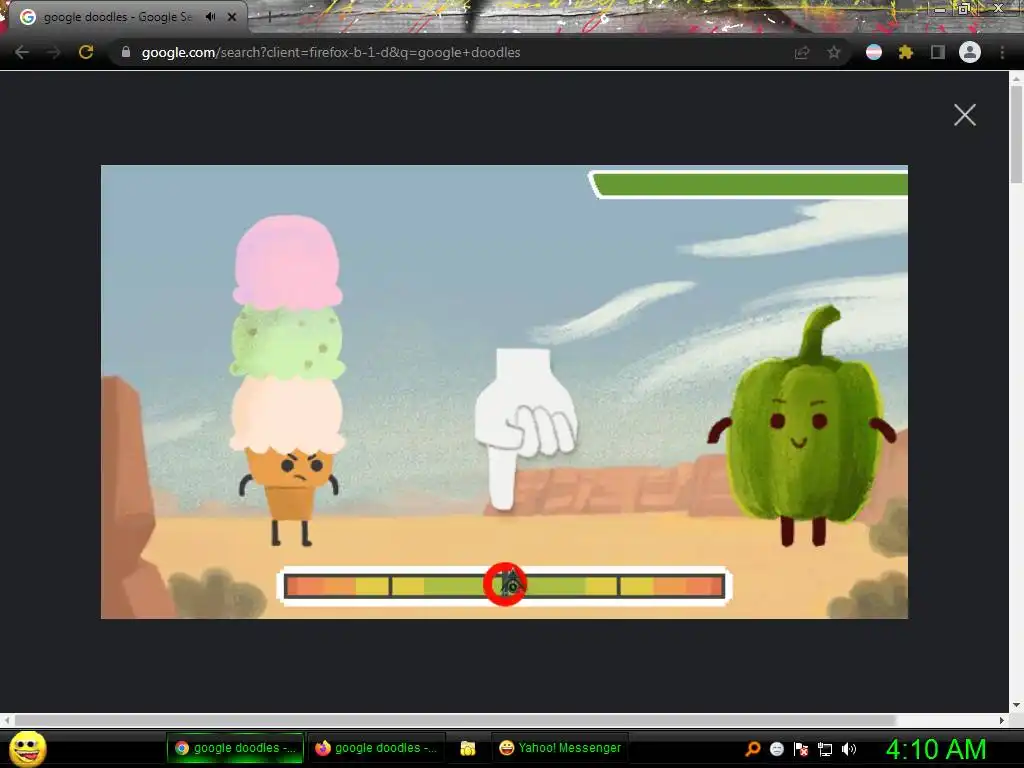Restore down the browser window
The width and height of the screenshot is (1024, 768).
click(964, 8)
